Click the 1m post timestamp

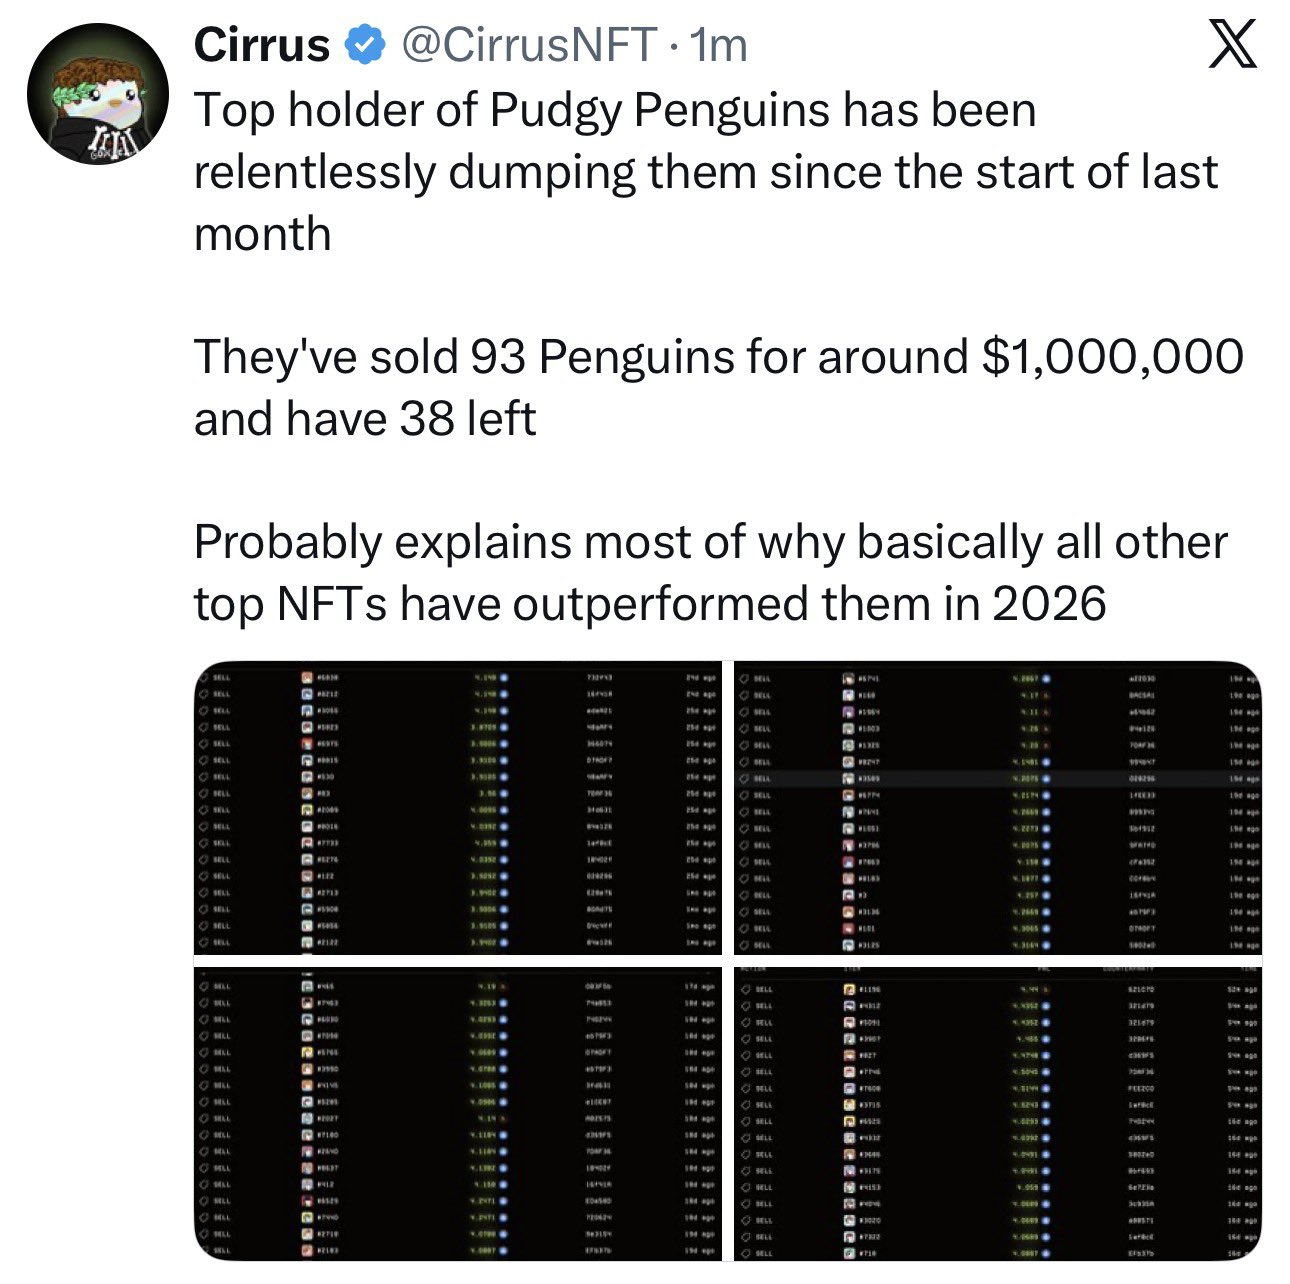[719, 44]
